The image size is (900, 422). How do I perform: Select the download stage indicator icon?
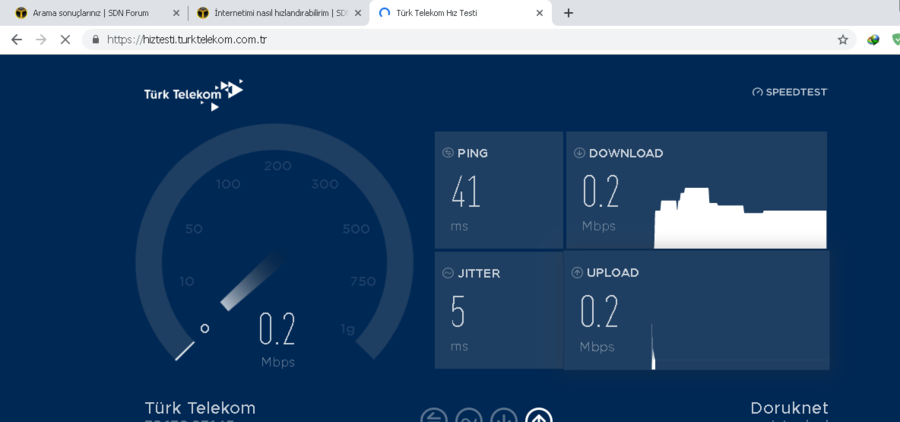pos(503,416)
